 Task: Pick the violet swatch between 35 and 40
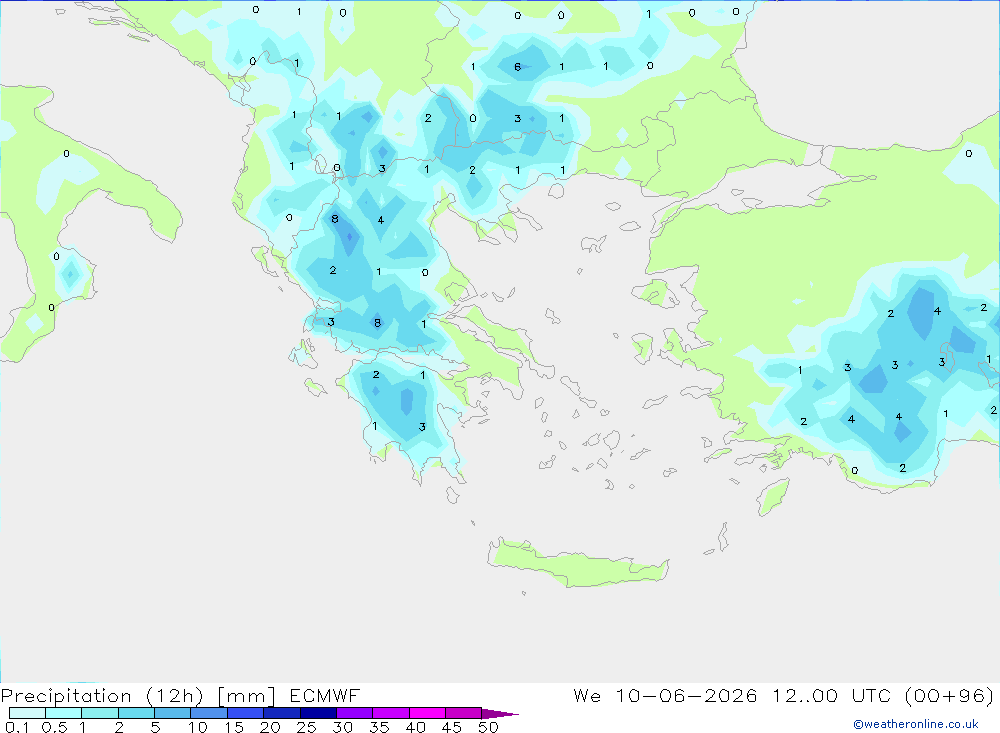point(390,713)
